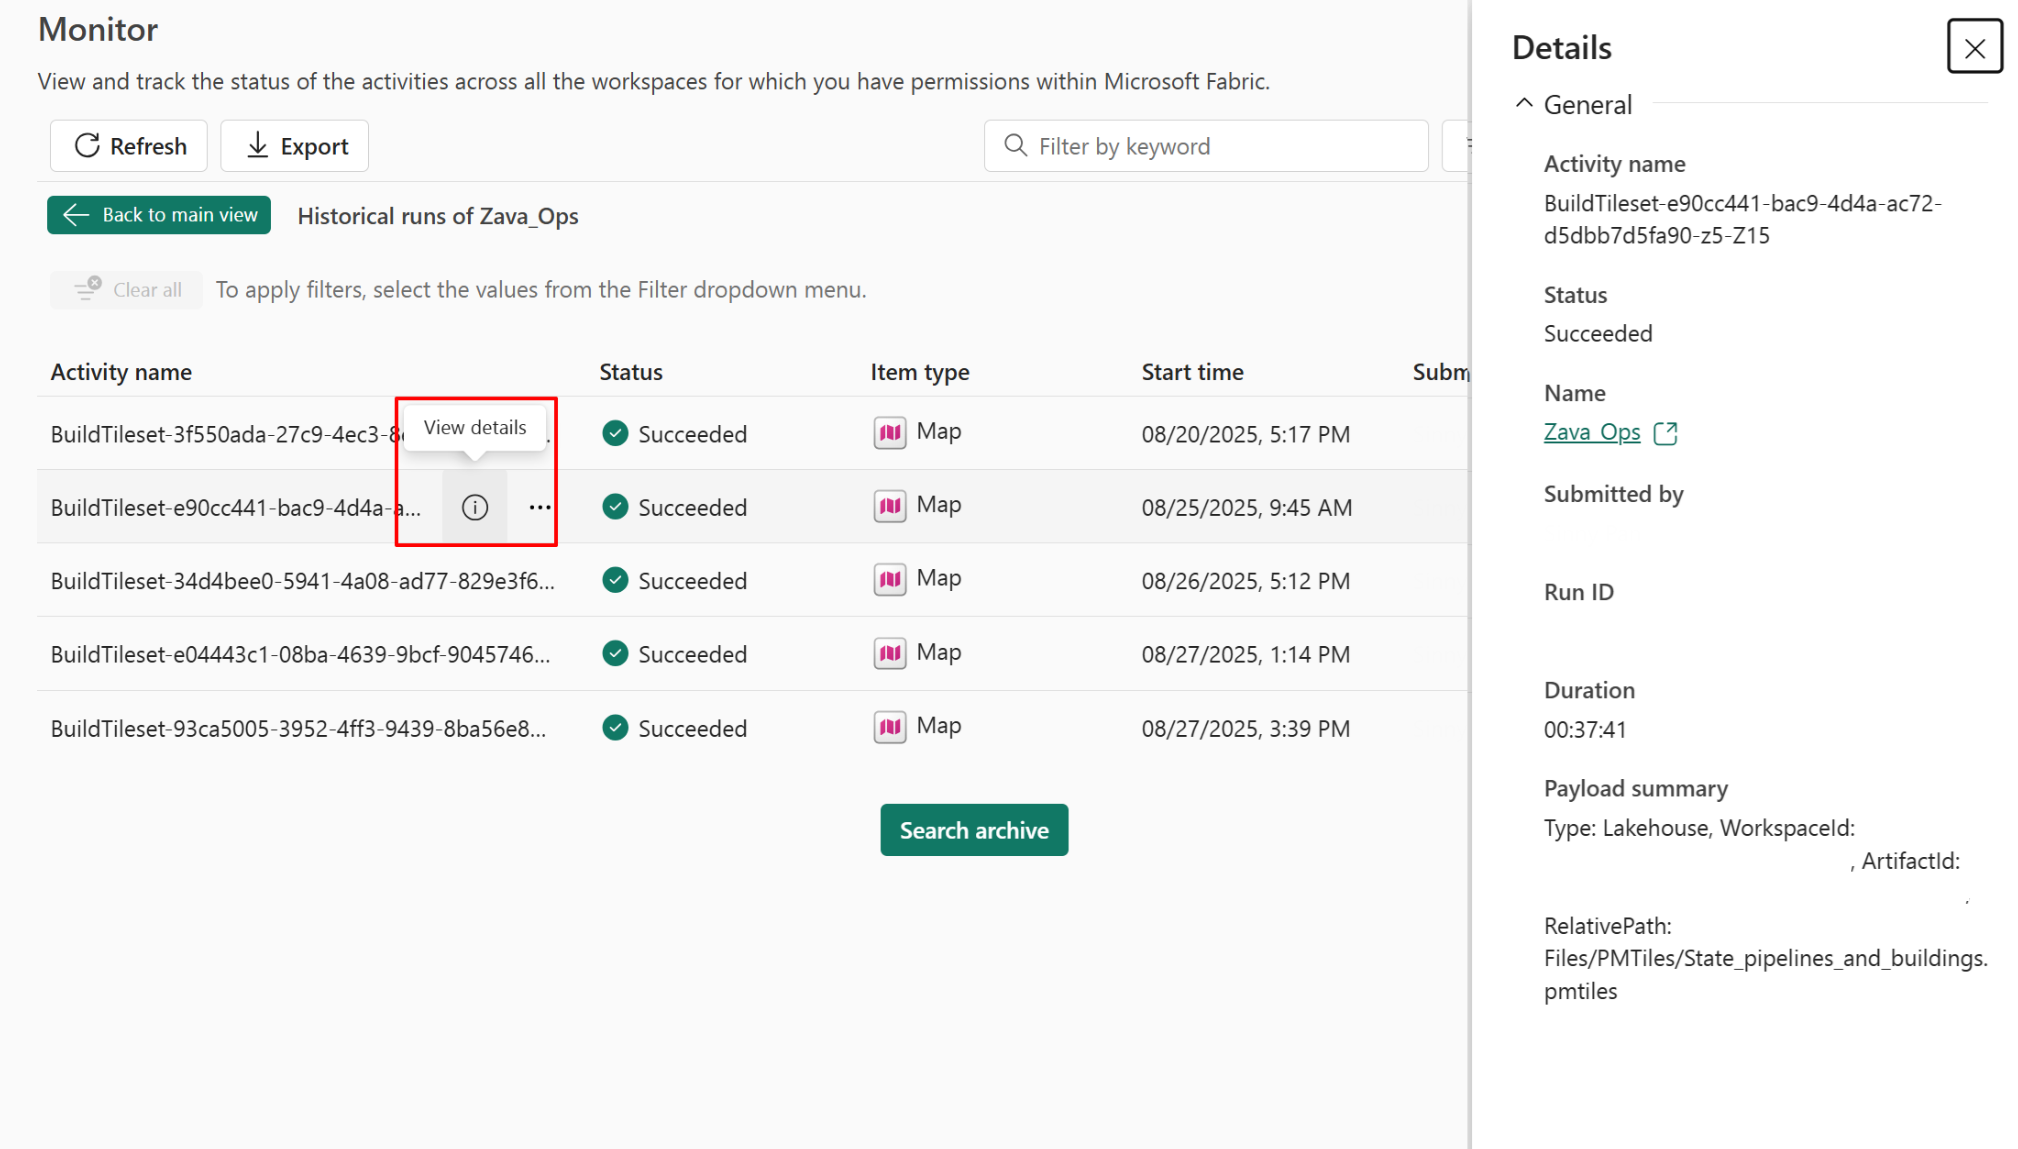Image resolution: width=2018 pixels, height=1149 pixels.
Task: Click the Succeeded icon in the 1:14 PM row
Action: coord(615,654)
